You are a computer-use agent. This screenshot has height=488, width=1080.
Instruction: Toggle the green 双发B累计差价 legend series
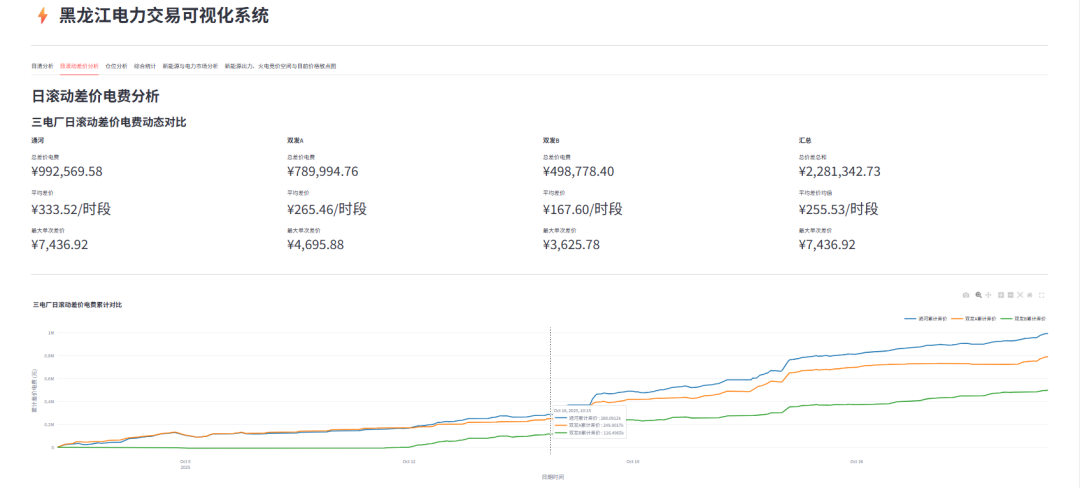[x=1029, y=318]
